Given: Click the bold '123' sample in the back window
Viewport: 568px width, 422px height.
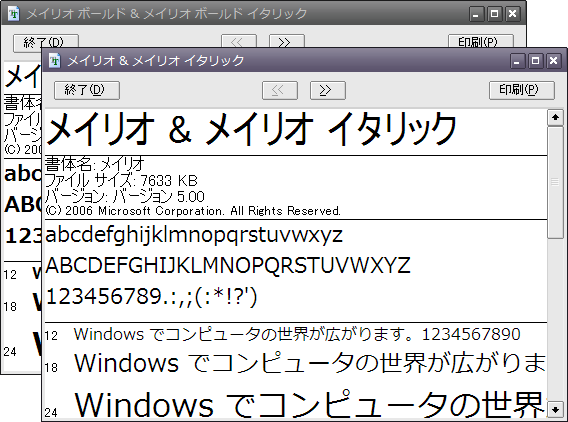Looking at the screenshot, I should [x=23, y=235].
